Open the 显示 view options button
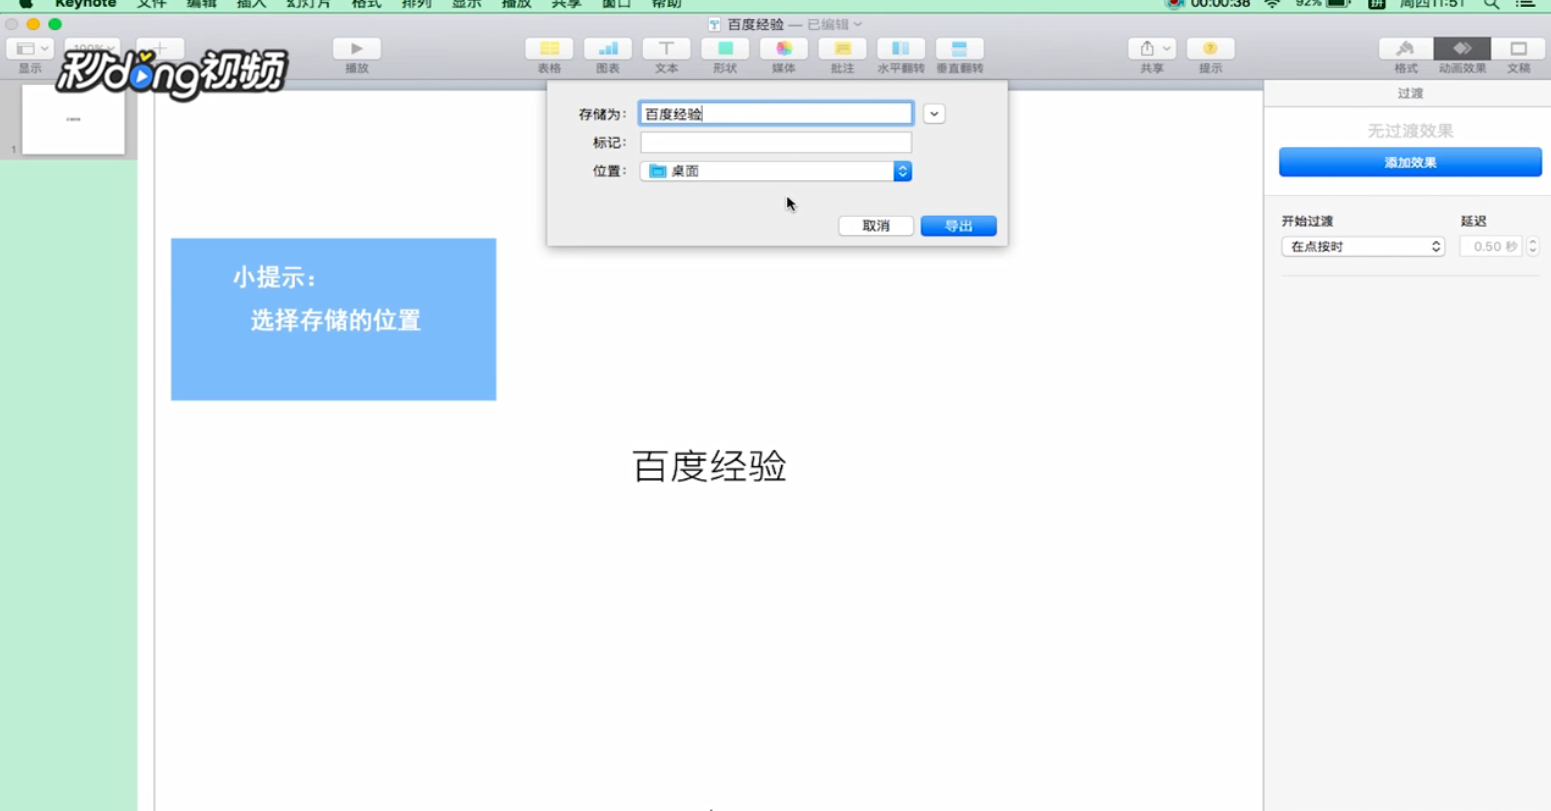 pyautogui.click(x=30, y=48)
